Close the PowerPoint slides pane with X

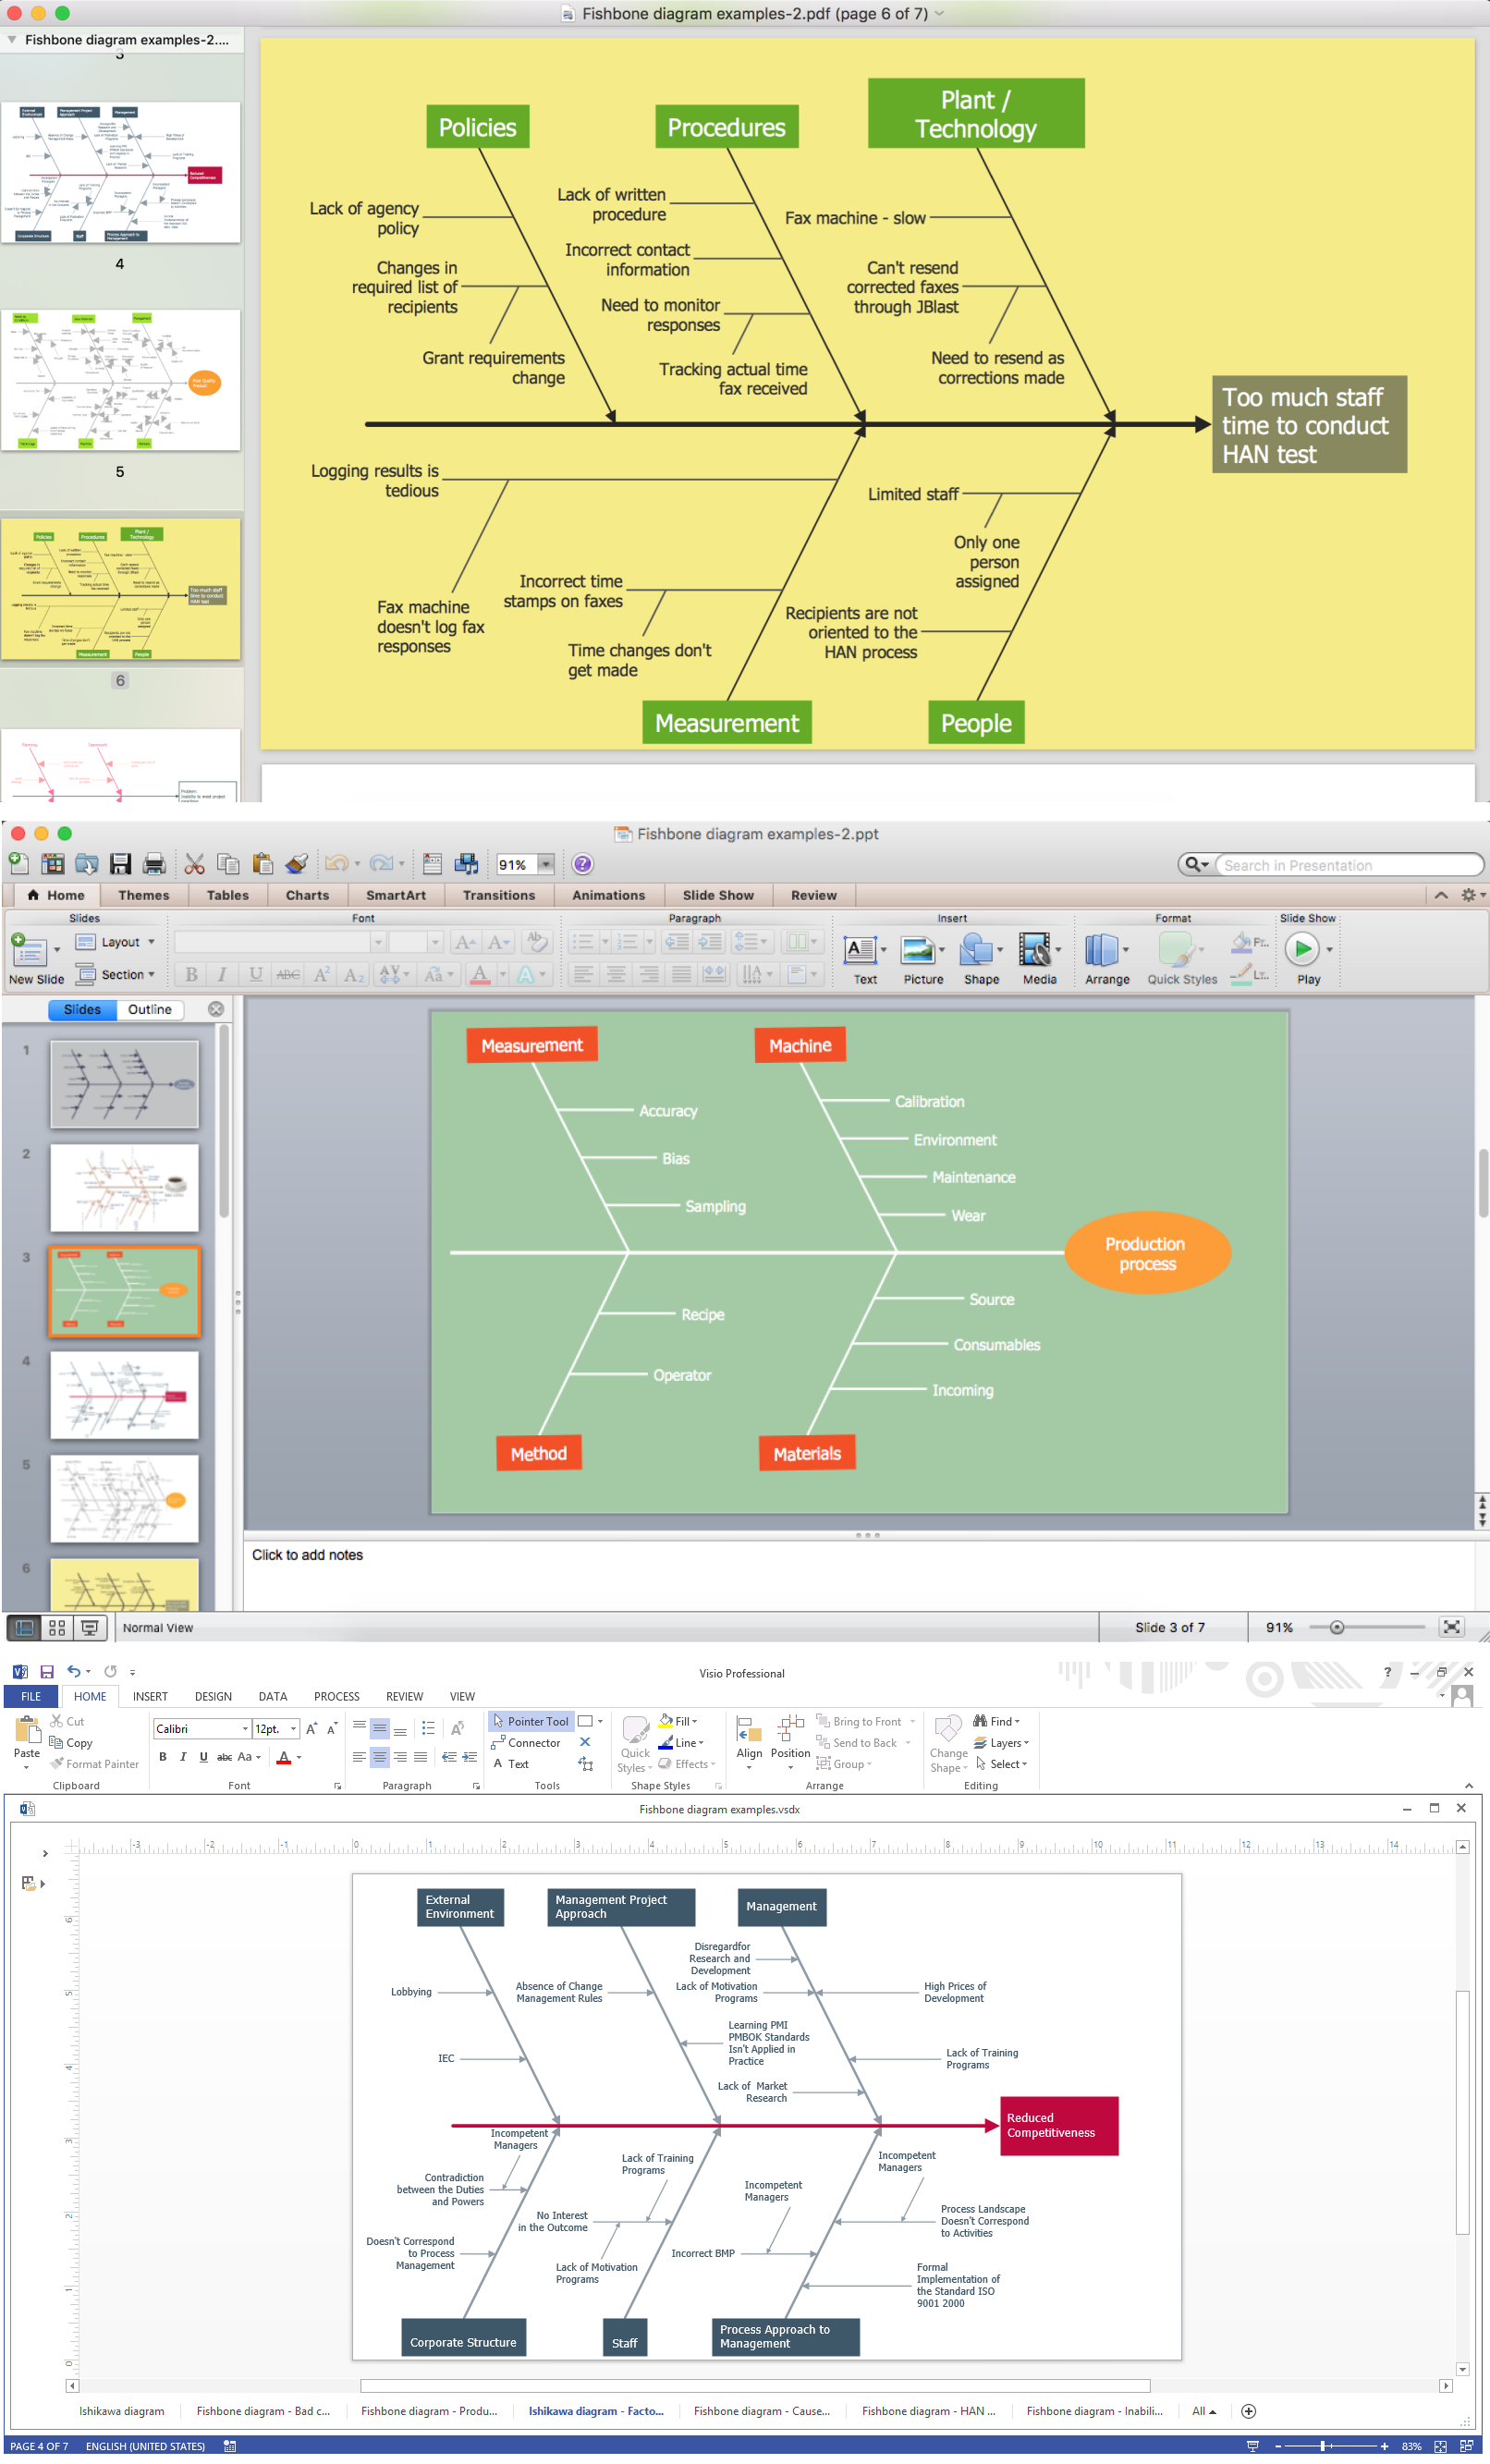click(216, 1009)
